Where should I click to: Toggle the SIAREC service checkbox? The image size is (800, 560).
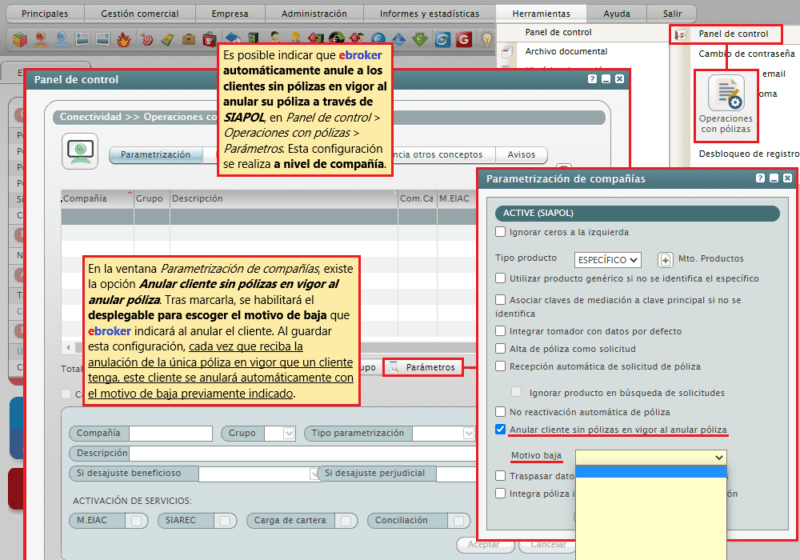224,521
